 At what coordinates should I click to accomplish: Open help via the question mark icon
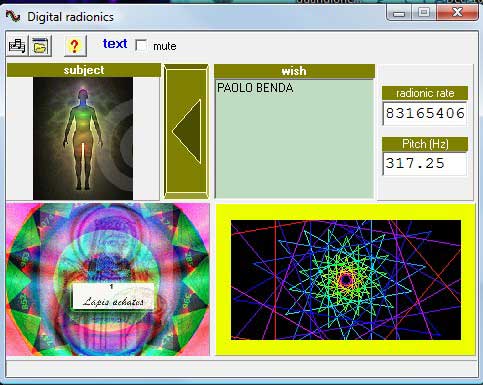[x=75, y=46]
